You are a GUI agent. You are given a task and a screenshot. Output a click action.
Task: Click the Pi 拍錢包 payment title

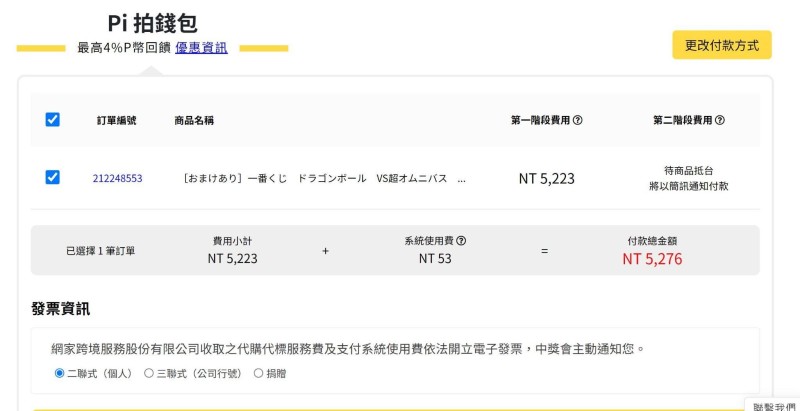click(x=152, y=24)
